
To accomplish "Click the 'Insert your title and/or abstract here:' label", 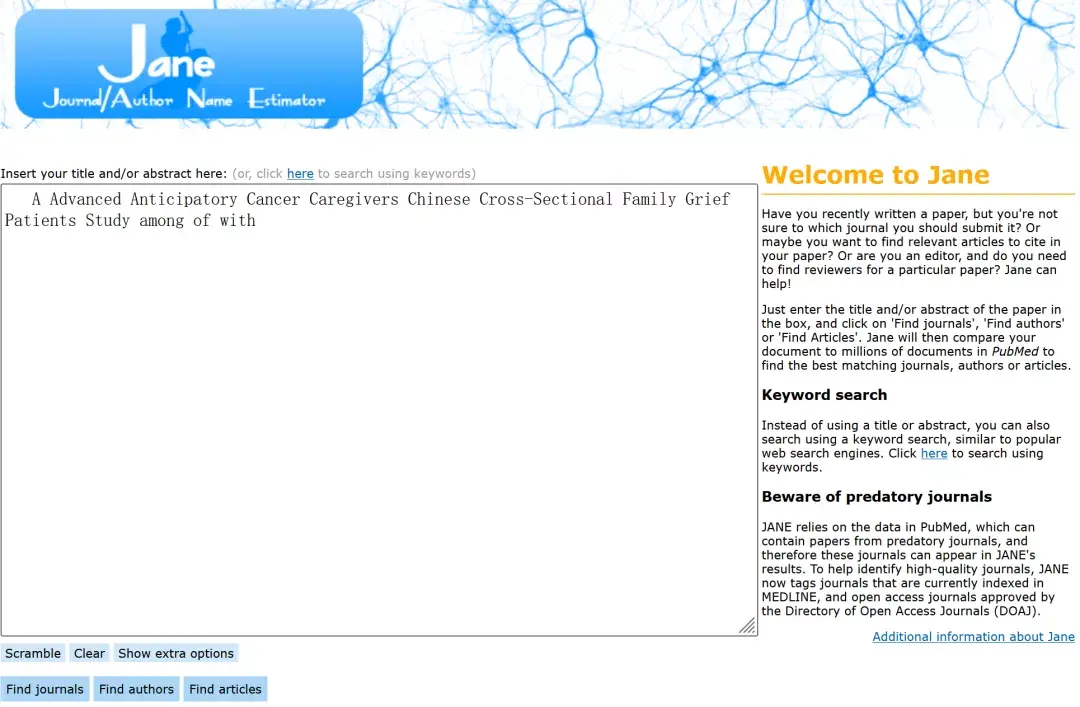I will (x=114, y=174).
